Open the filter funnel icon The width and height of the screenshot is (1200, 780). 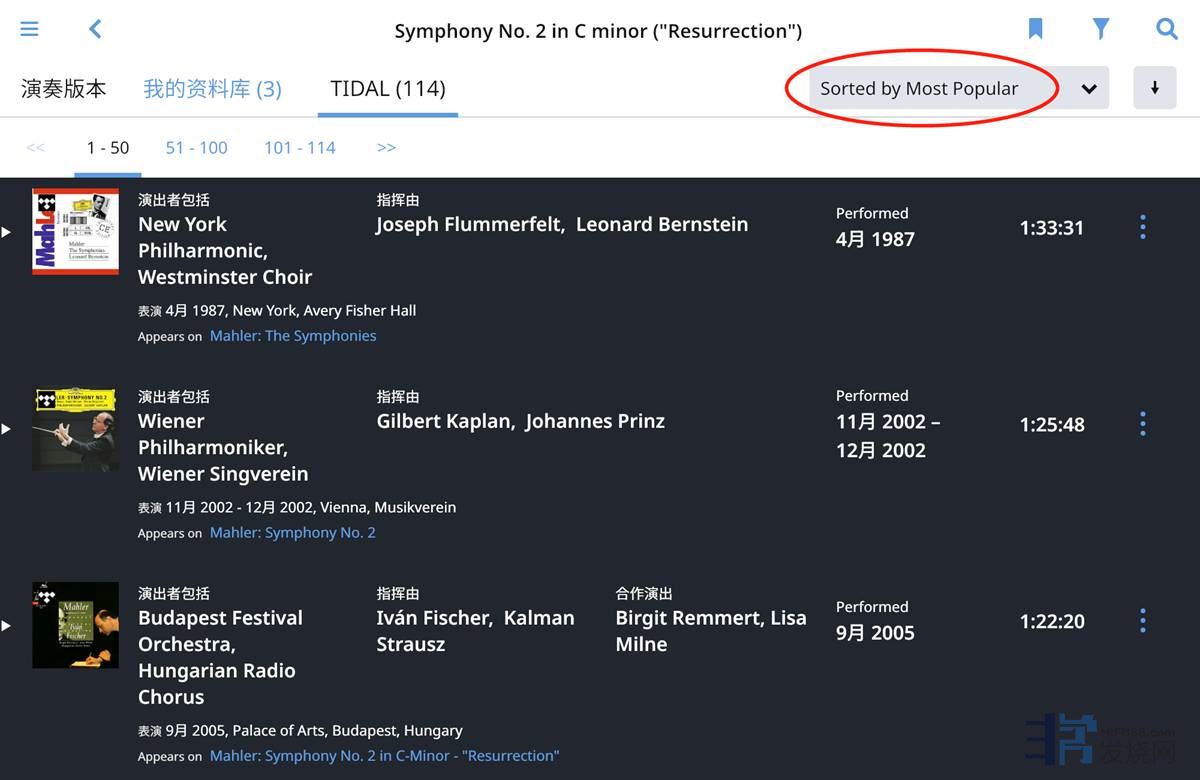1101,29
